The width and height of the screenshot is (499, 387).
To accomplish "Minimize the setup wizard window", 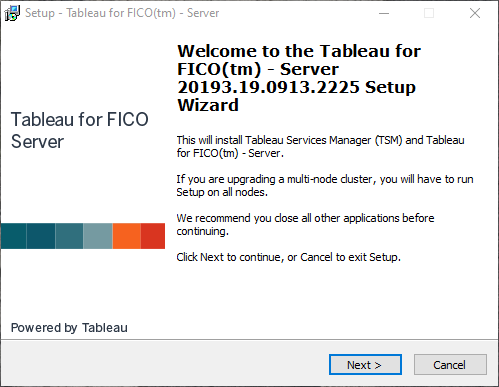I will point(384,13).
